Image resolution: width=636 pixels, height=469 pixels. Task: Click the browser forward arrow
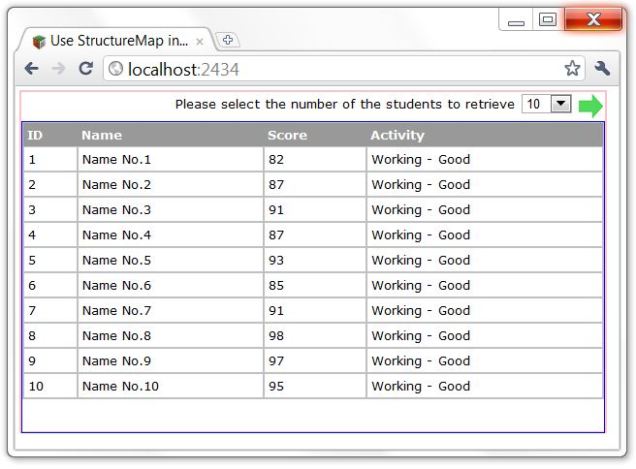[58, 69]
